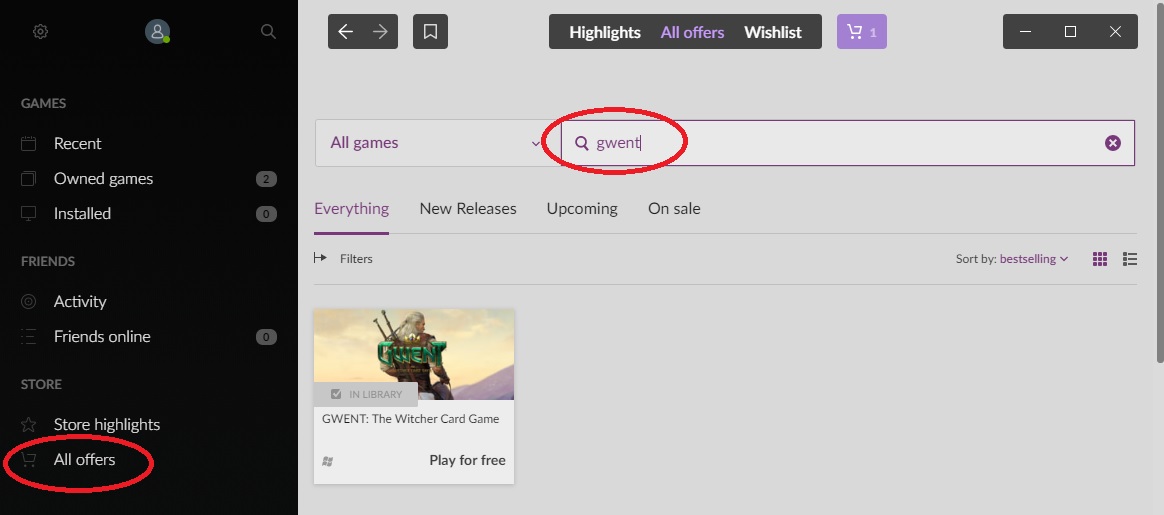Select the On sale tab
This screenshot has height=515, width=1164.
(674, 209)
